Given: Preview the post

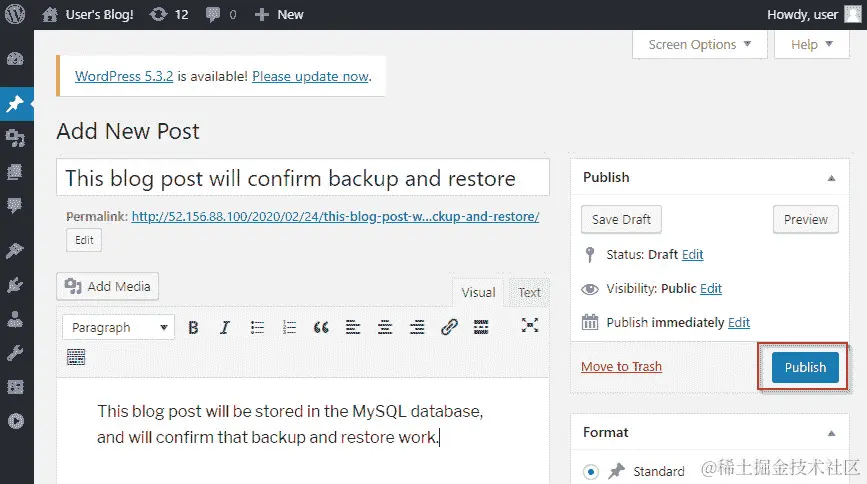Looking at the screenshot, I should pos(806,220).
